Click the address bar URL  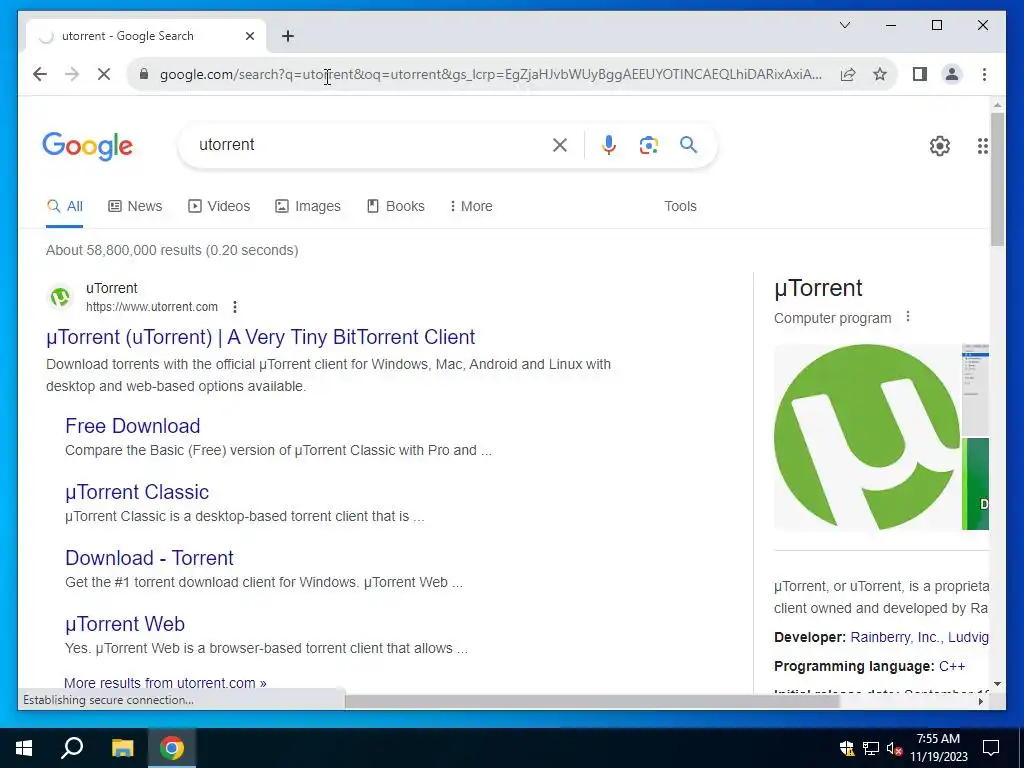[x=490, y=74]
